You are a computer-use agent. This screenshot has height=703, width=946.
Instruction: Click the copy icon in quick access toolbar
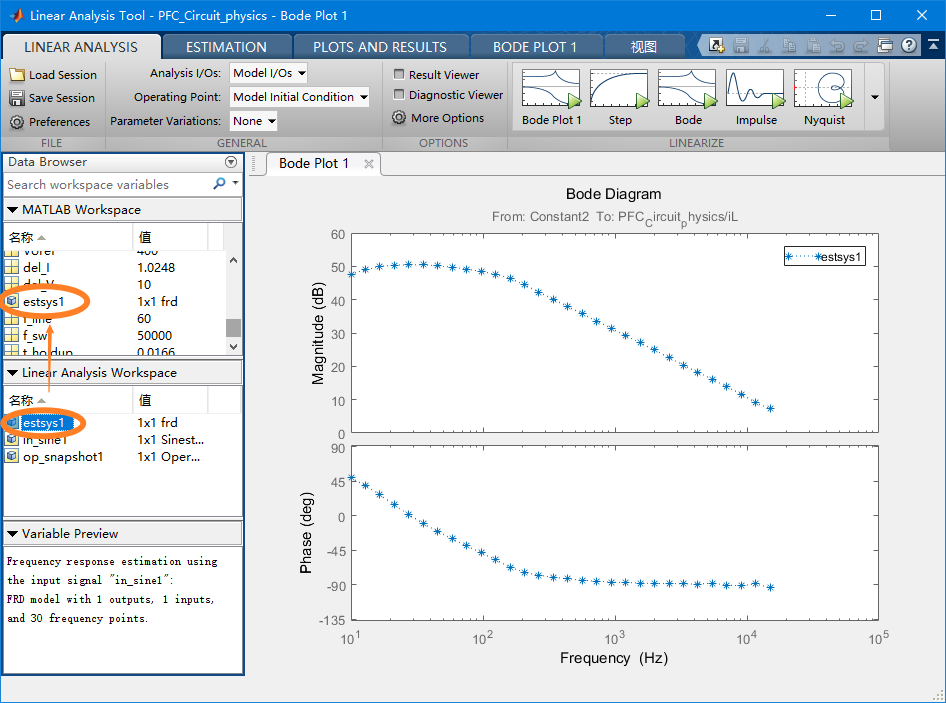coord(789,45)
